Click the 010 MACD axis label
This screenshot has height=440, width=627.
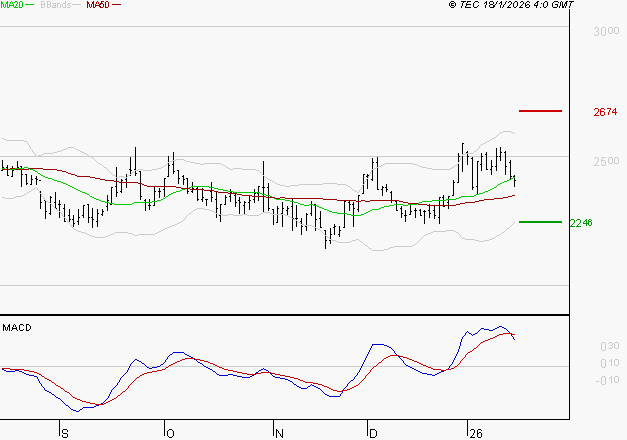coord(610,363)
